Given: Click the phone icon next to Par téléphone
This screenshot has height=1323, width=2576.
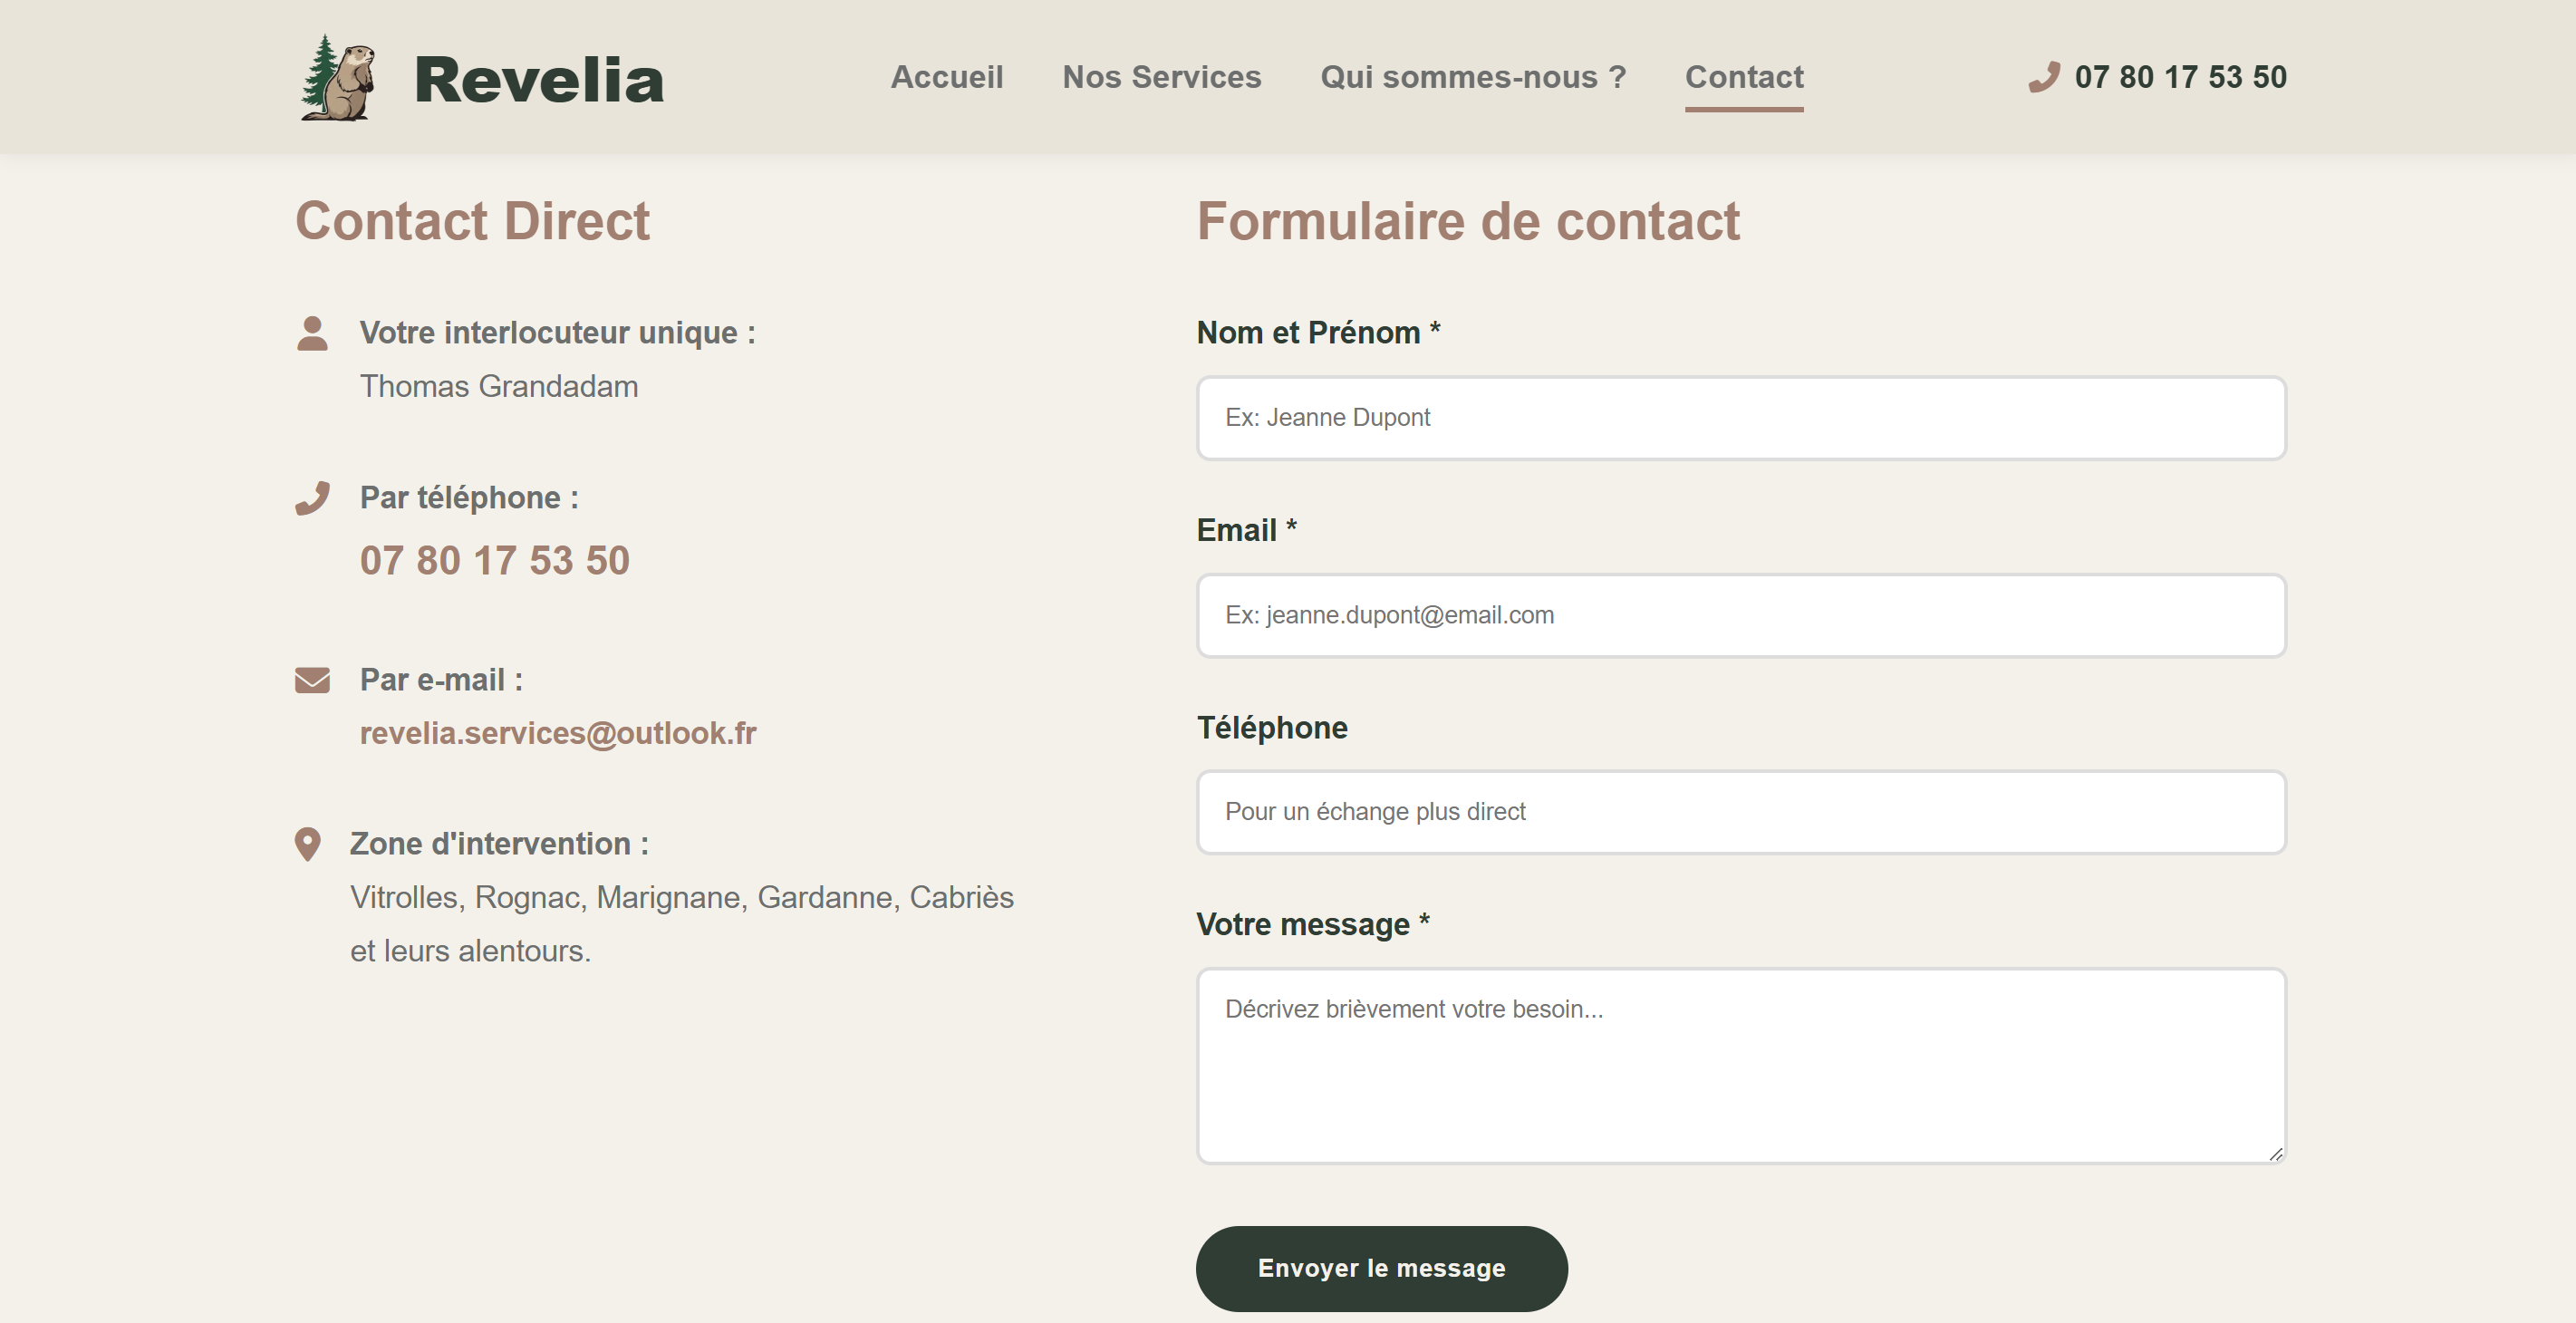Looking at the screenshot, I should [x=311, y=497].
